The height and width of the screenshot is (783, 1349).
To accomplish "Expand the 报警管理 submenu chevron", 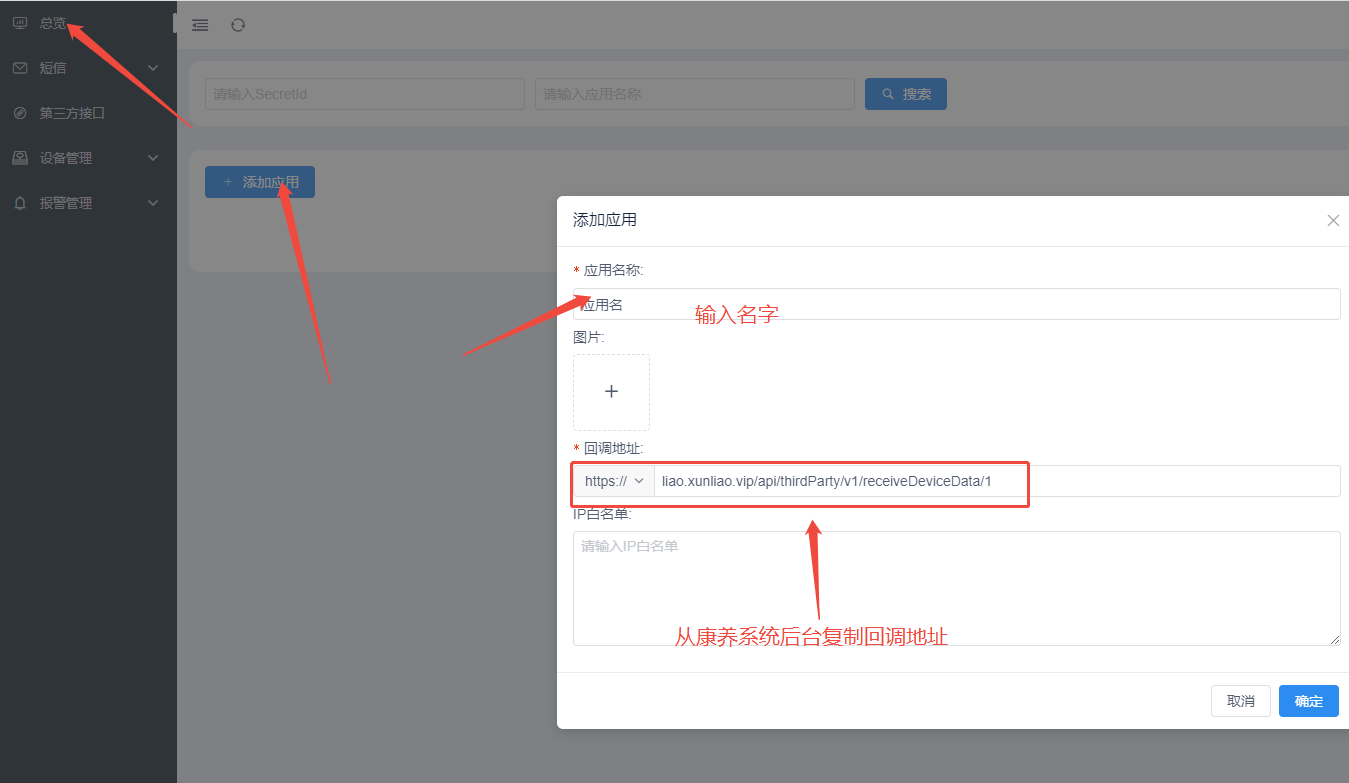I will click(153, 203).
